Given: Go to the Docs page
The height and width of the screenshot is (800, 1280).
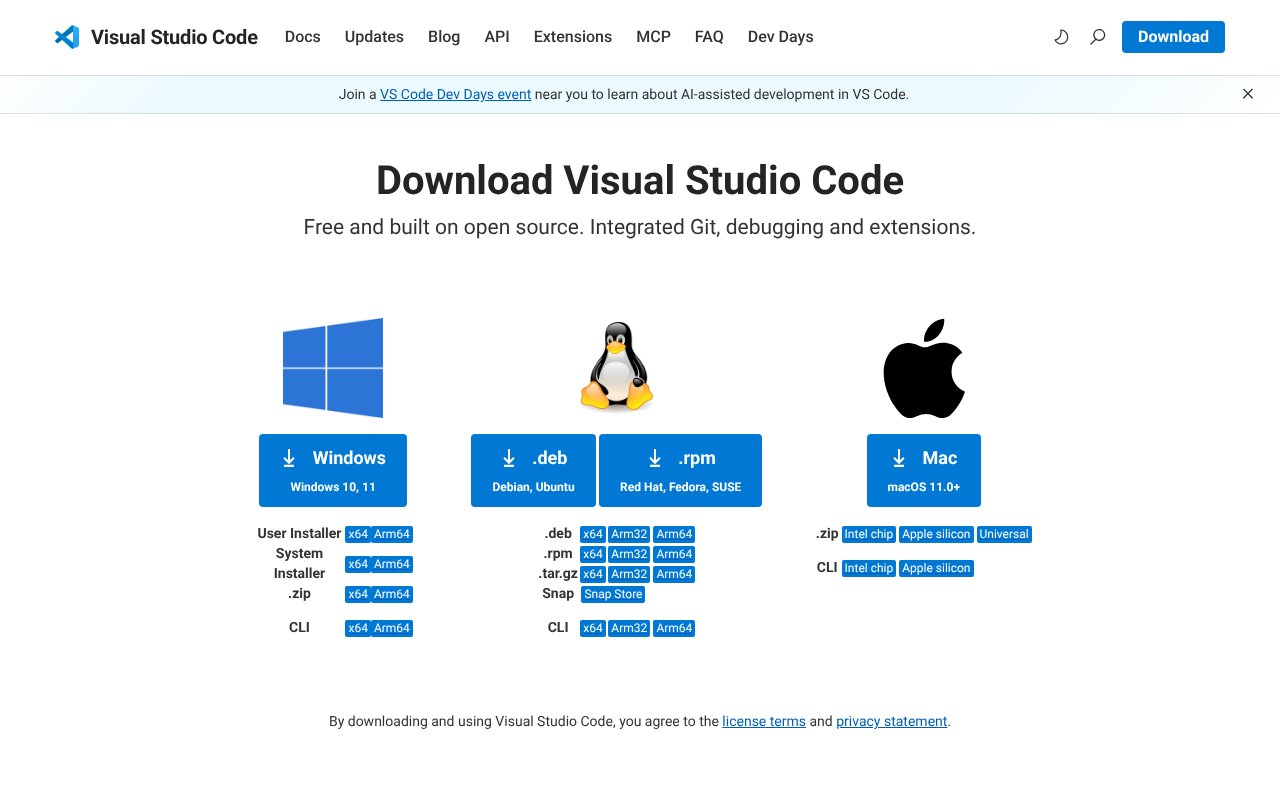Looking at the screenshot, I should tap(302, 37).
